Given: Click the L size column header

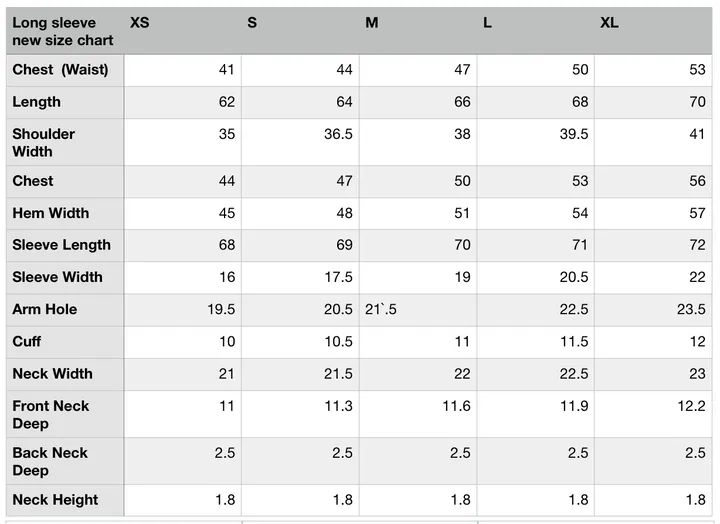Looking at the screenshot, I should click(x=487, y=23).
